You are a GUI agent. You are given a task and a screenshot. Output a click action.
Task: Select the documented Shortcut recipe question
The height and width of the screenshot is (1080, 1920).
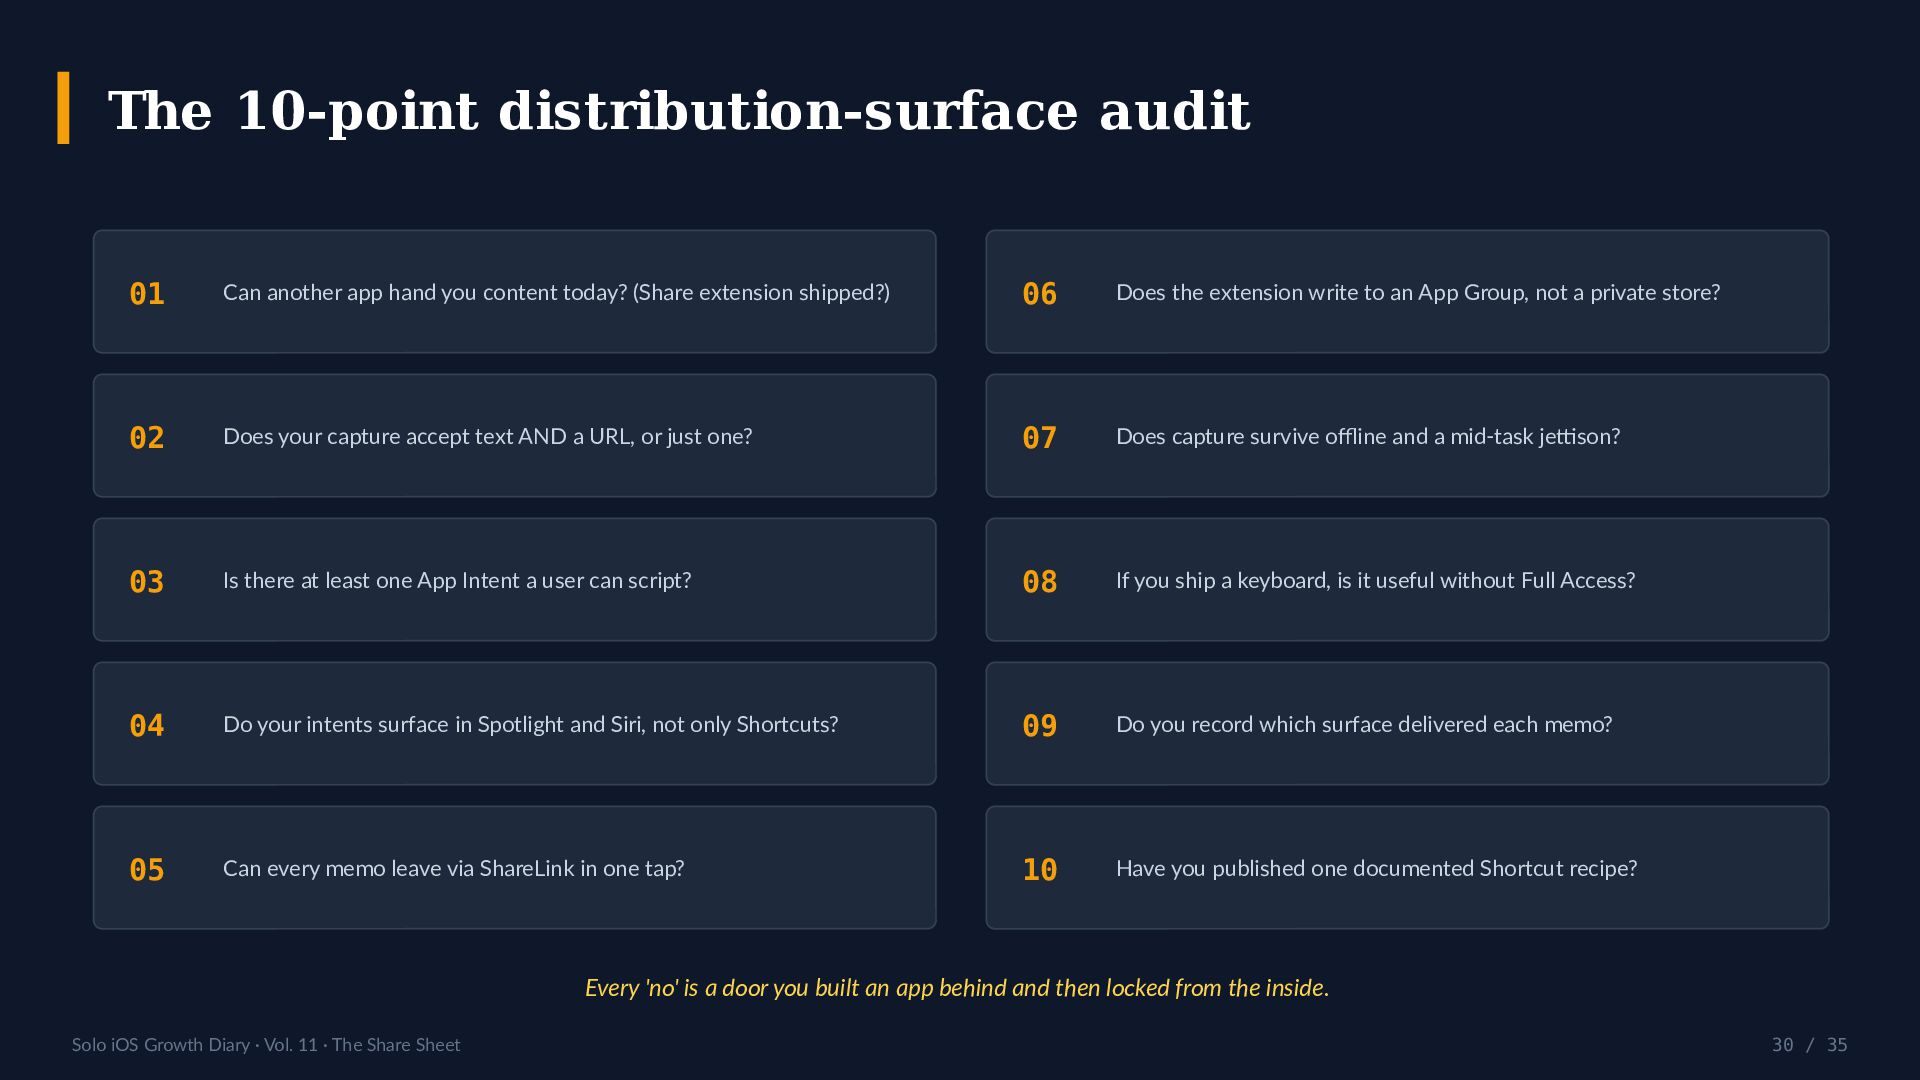[x=1376, y=868]
